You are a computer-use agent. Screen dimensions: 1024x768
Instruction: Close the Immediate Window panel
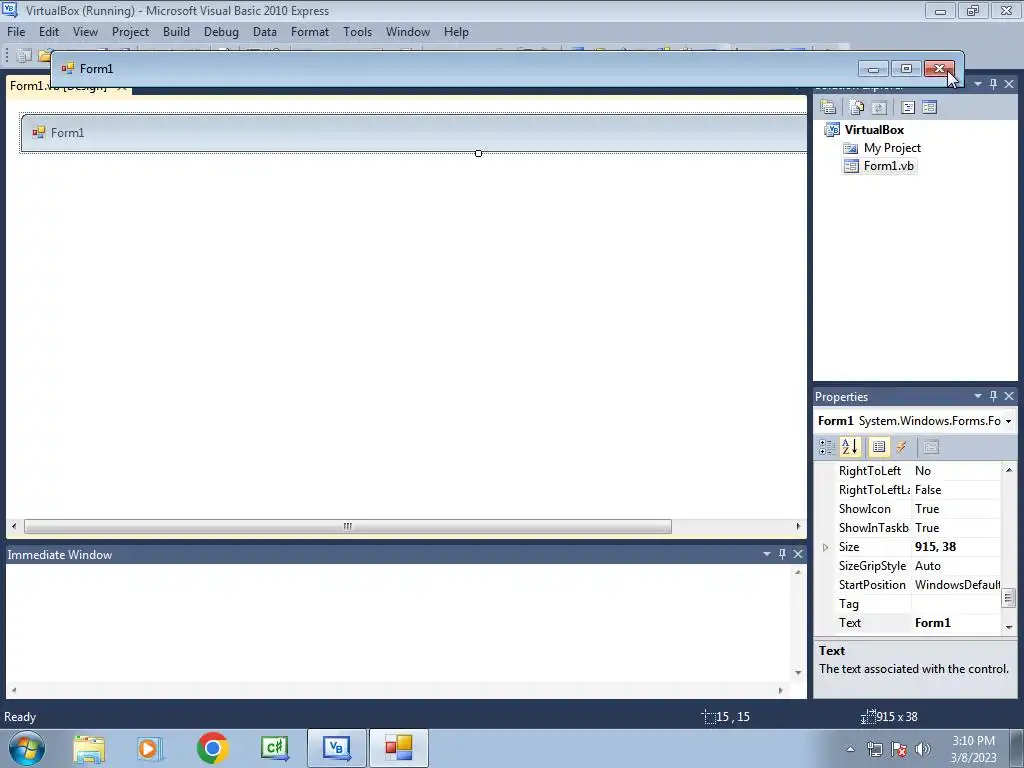tap(798, 554)
